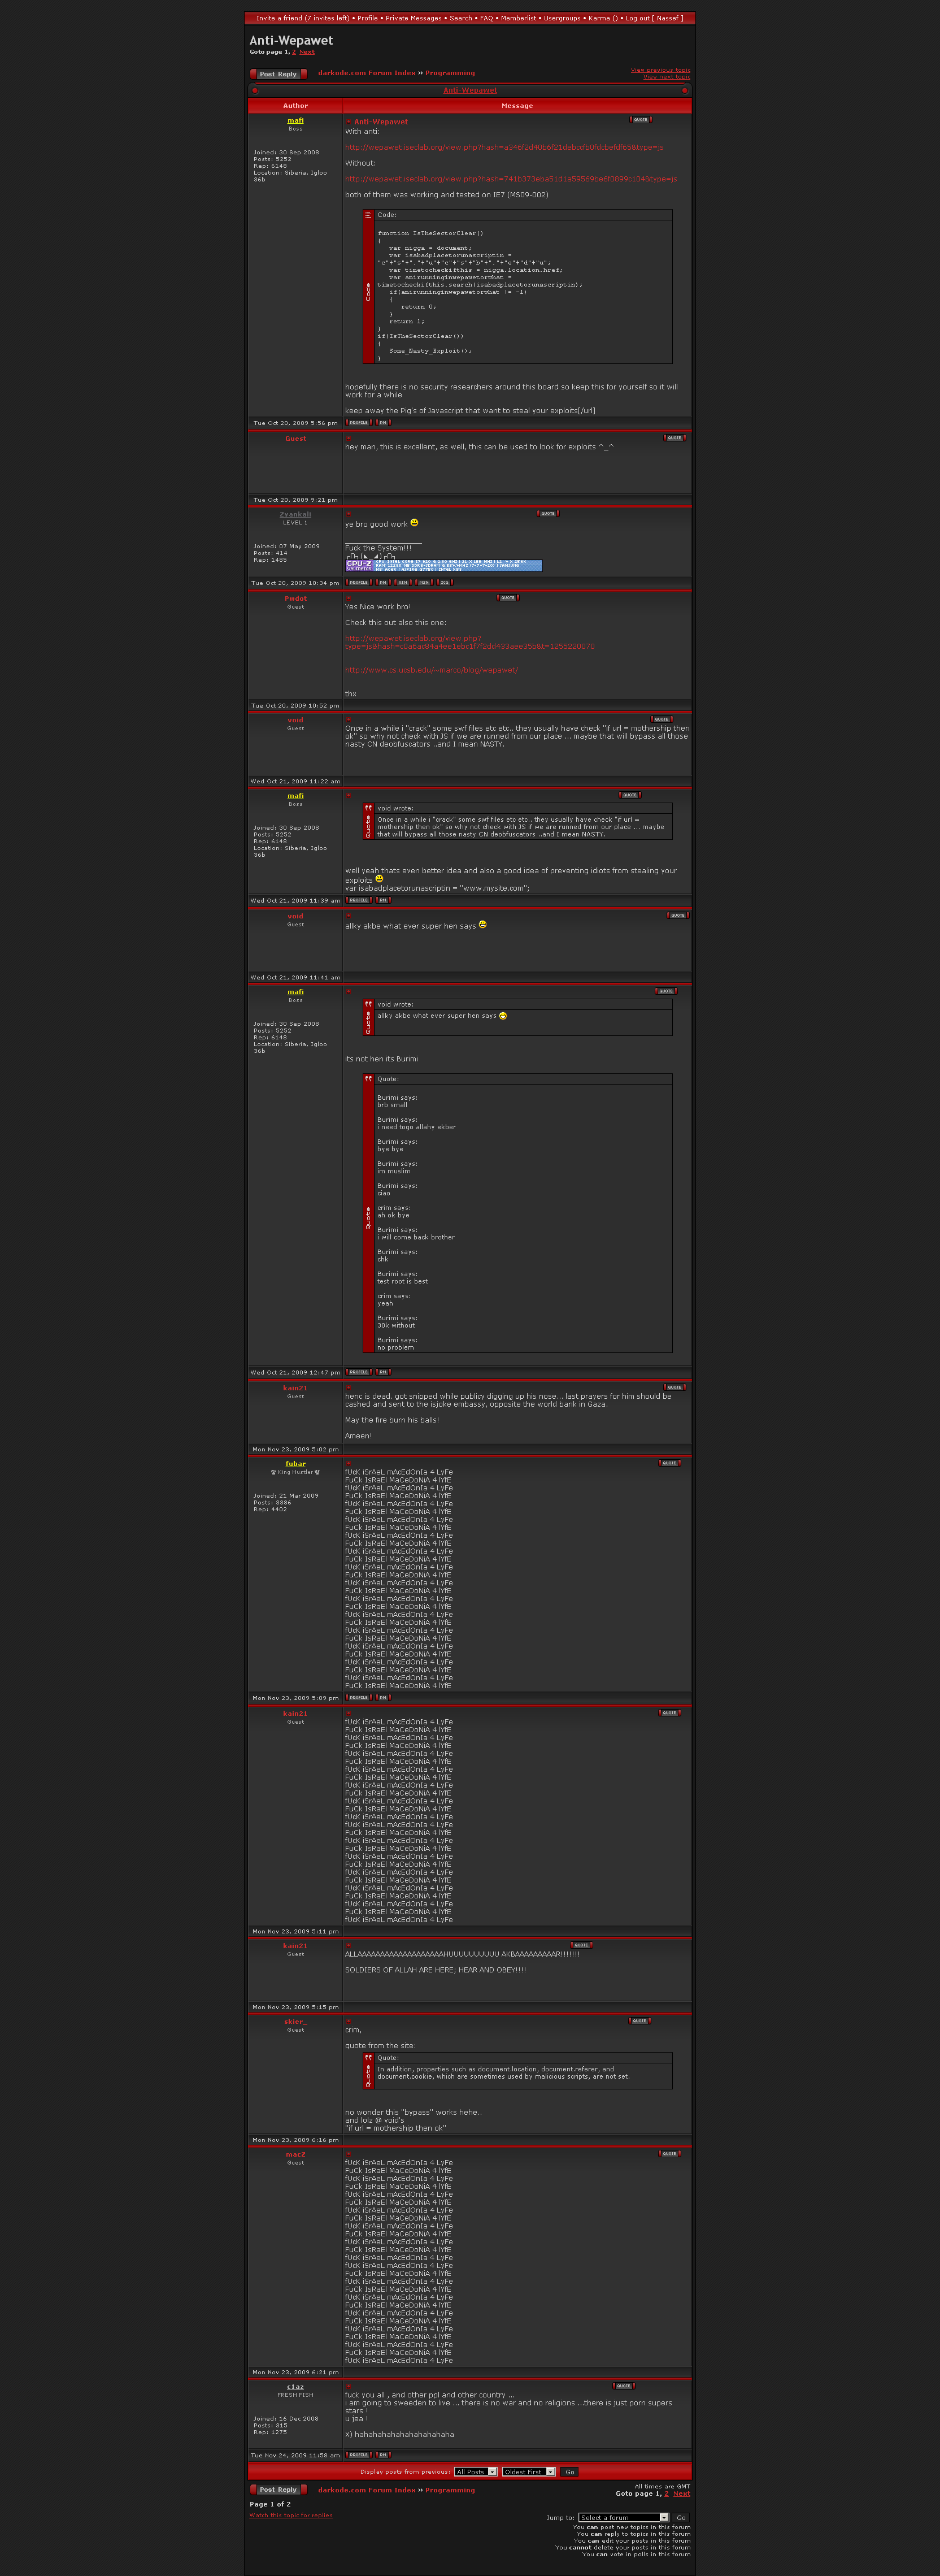Click Zyankali's MSN messenger icon
This screenshot has height=2576, width=940.
click(x=423, y=582)
